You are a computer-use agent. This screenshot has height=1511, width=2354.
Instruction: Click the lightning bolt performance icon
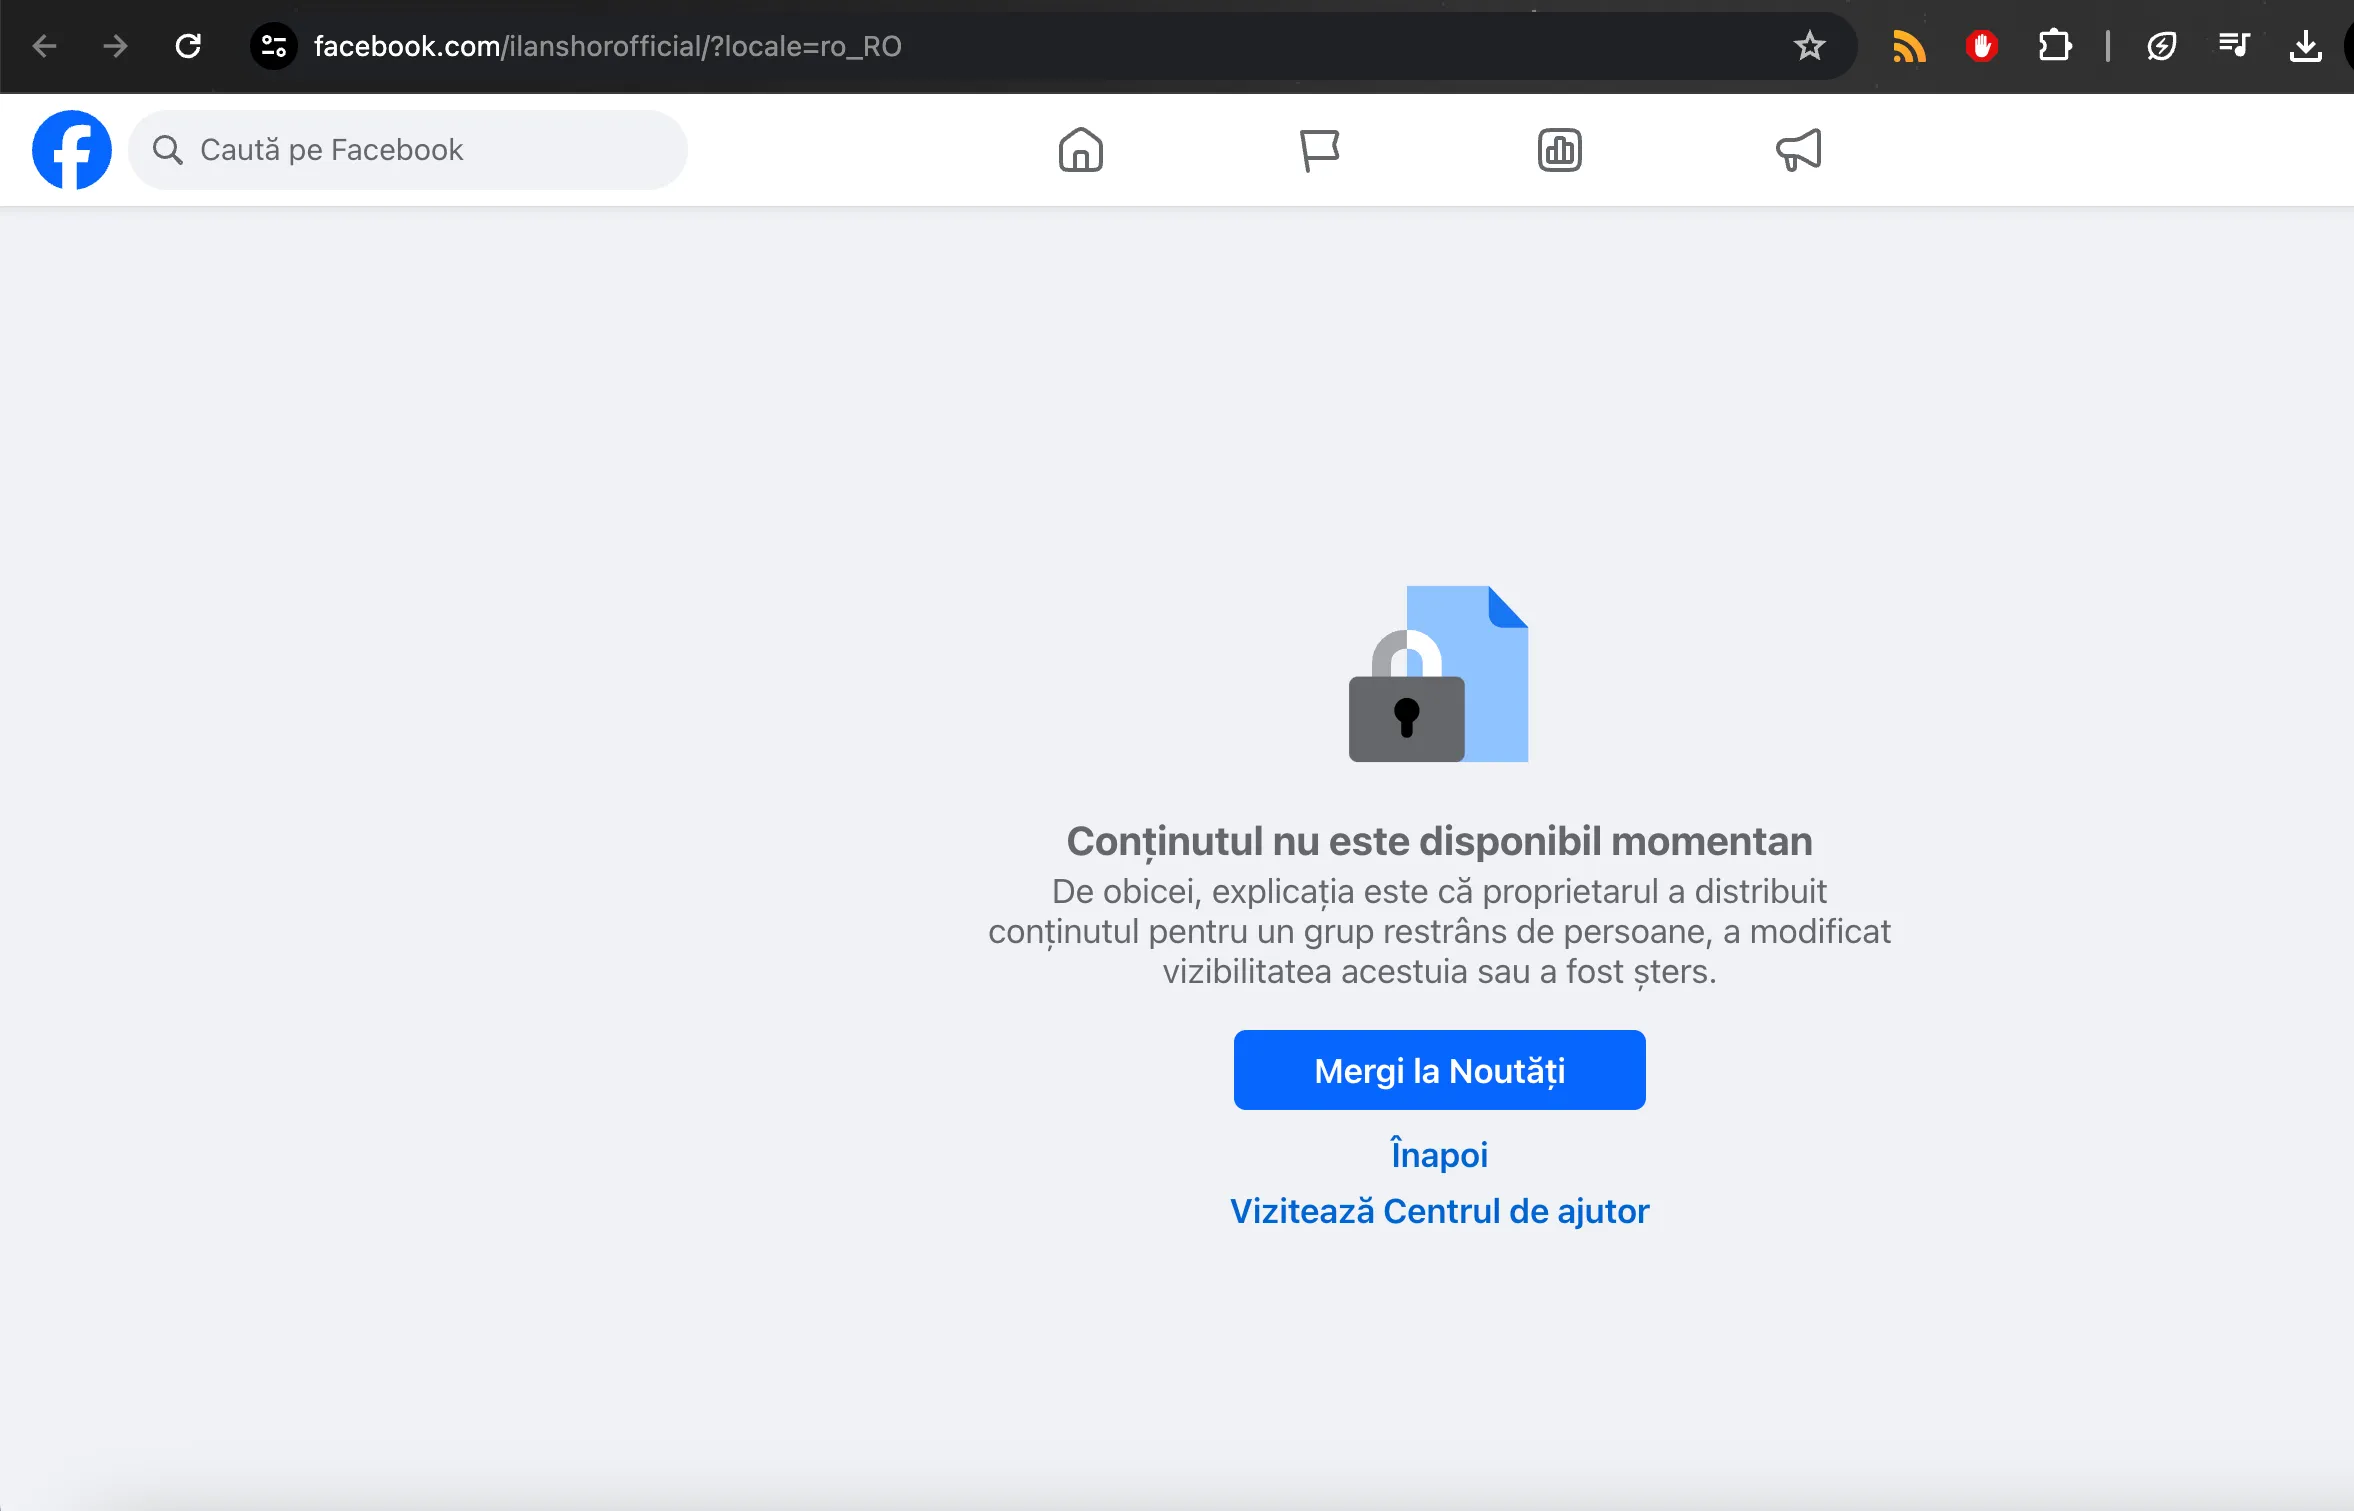(x=2161, y=46)
